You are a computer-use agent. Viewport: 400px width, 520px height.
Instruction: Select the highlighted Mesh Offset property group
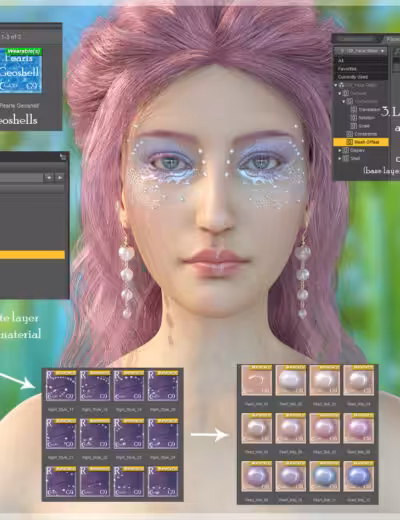pyautogui.click(x=361, y=142)
